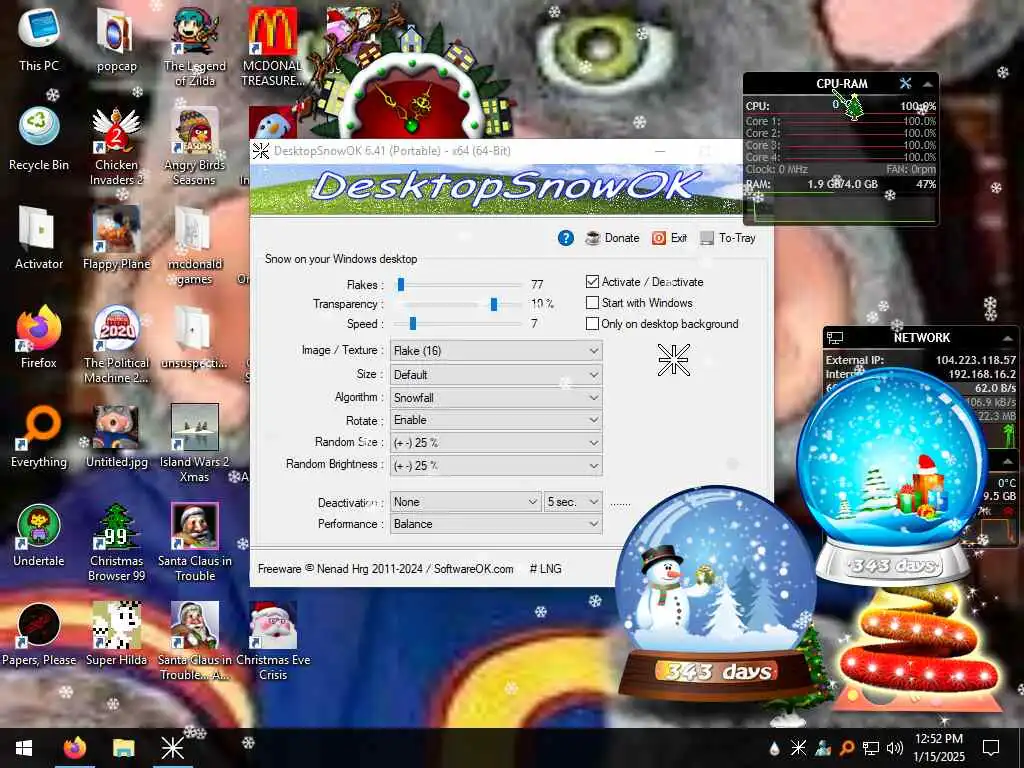
Task: Select the Papers, Please shortcut
Action: point(39,635)
